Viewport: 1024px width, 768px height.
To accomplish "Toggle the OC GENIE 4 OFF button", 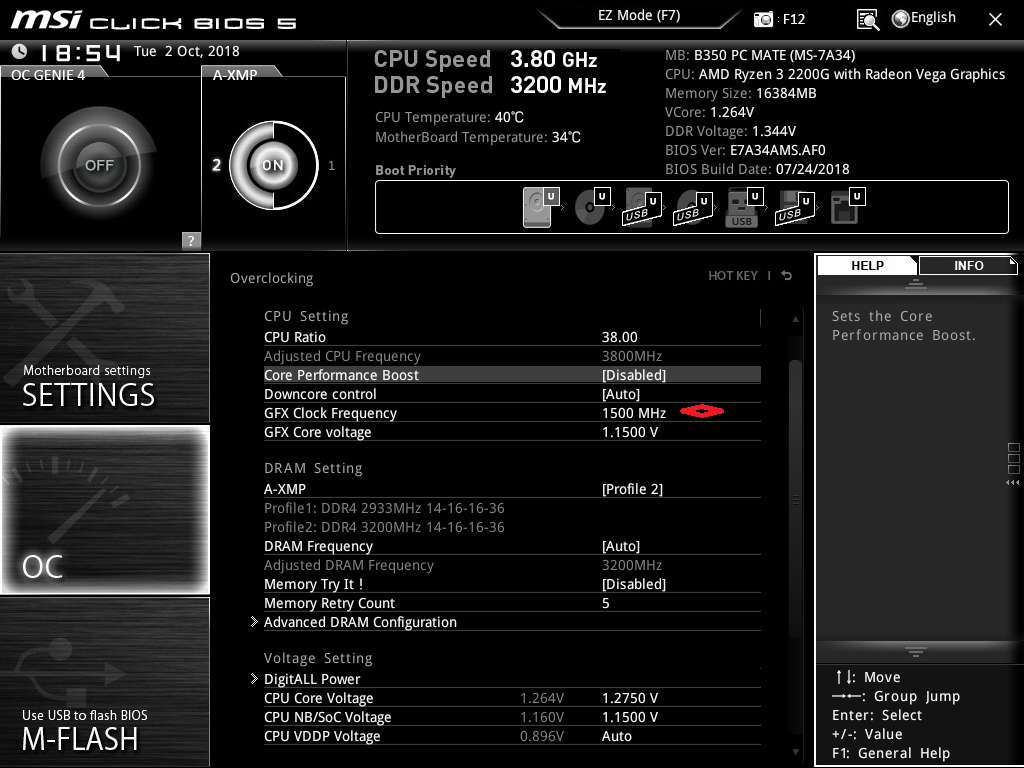I will (x=99, y=165).
